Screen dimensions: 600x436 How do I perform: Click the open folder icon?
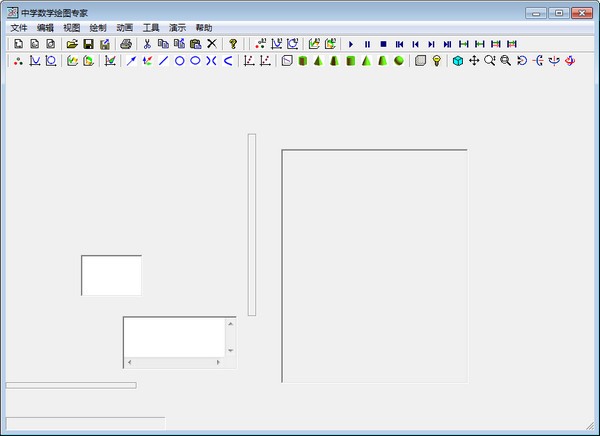[72, 44]
